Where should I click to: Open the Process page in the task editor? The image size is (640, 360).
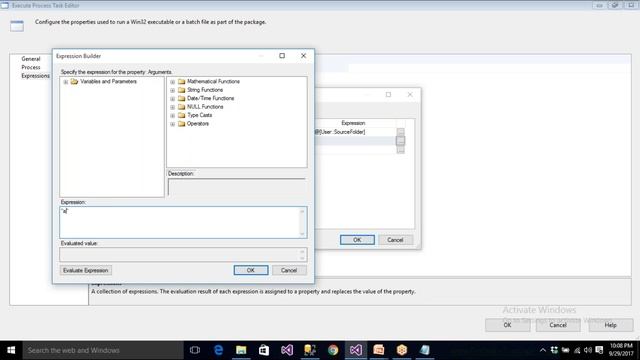click(x=31, y=67)
